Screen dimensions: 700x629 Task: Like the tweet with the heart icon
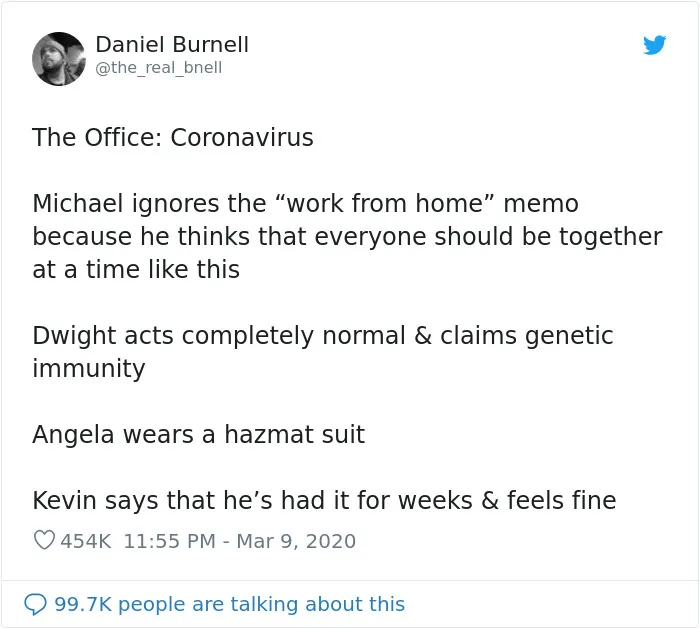[x=44, y=540]
